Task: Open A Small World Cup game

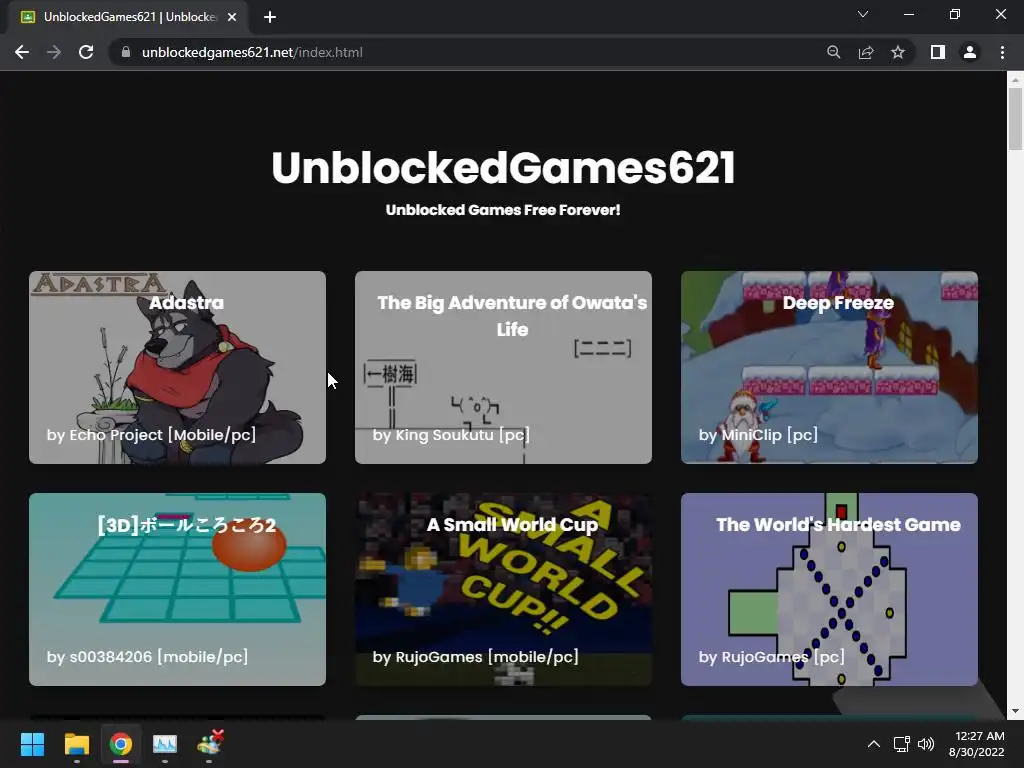Action: coord(503,589)
